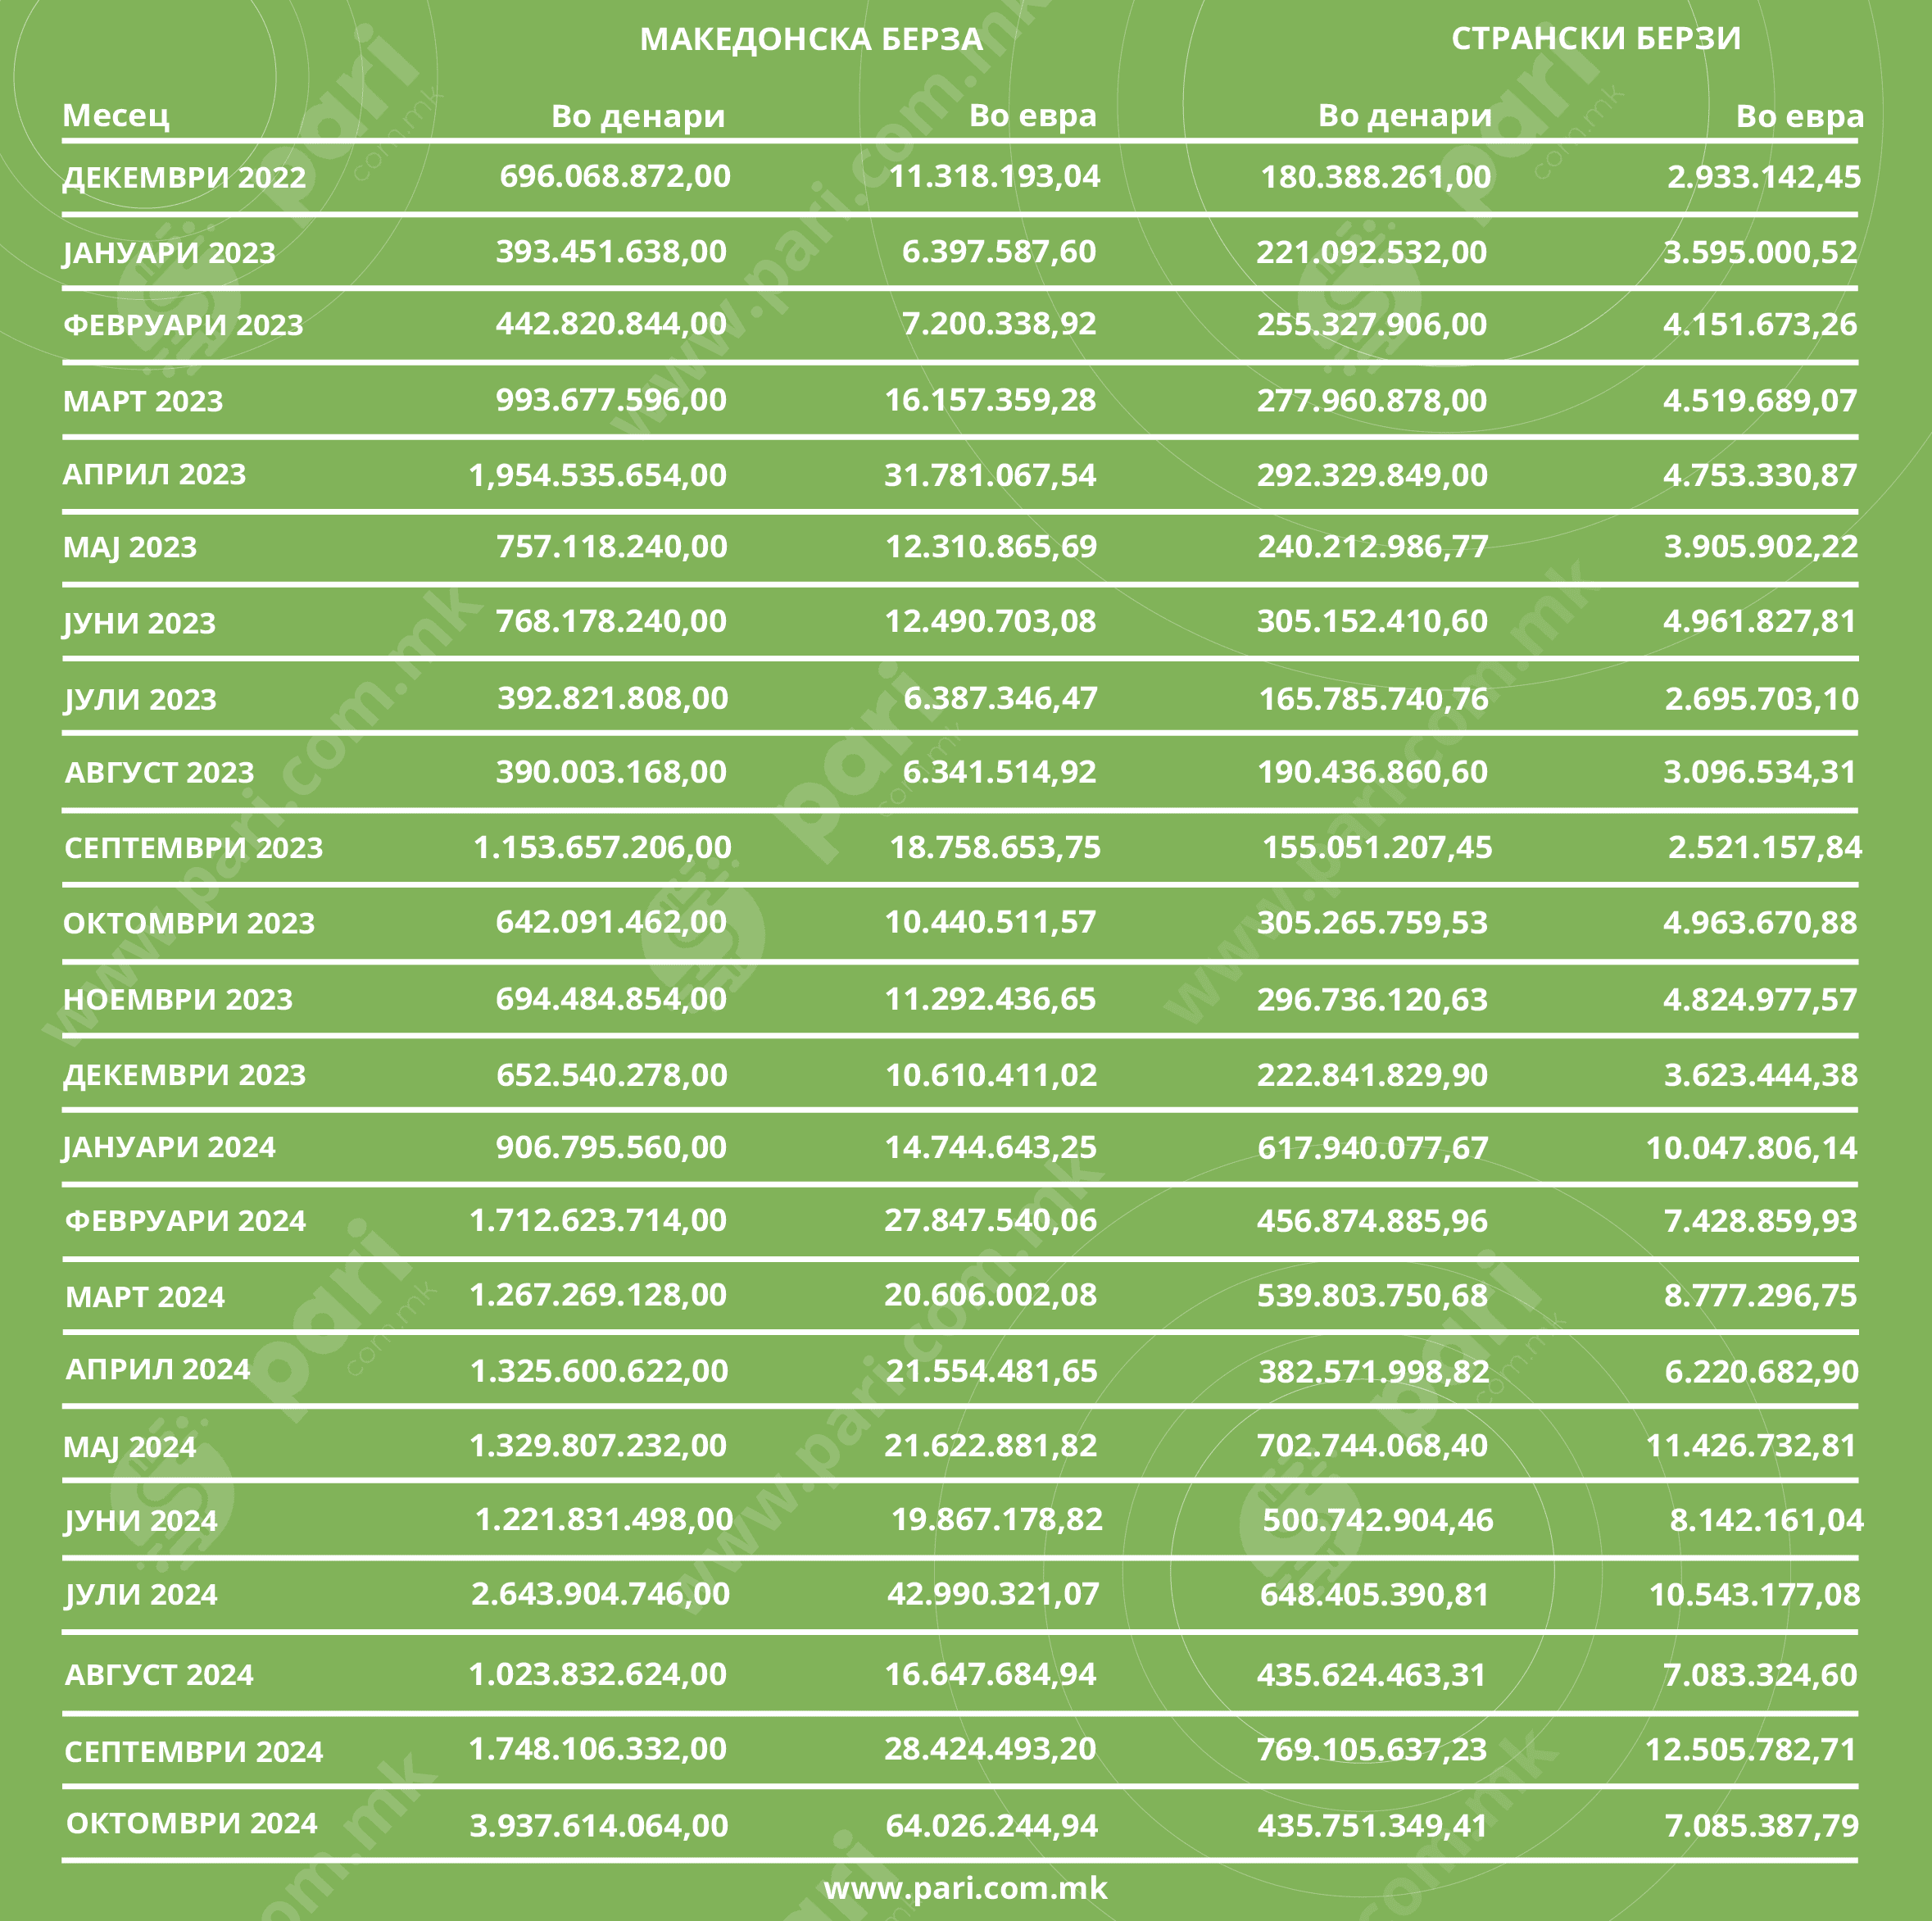
Task: Select the ФЕВРУАРИ 2023 month cell
Action: (183, 325)
